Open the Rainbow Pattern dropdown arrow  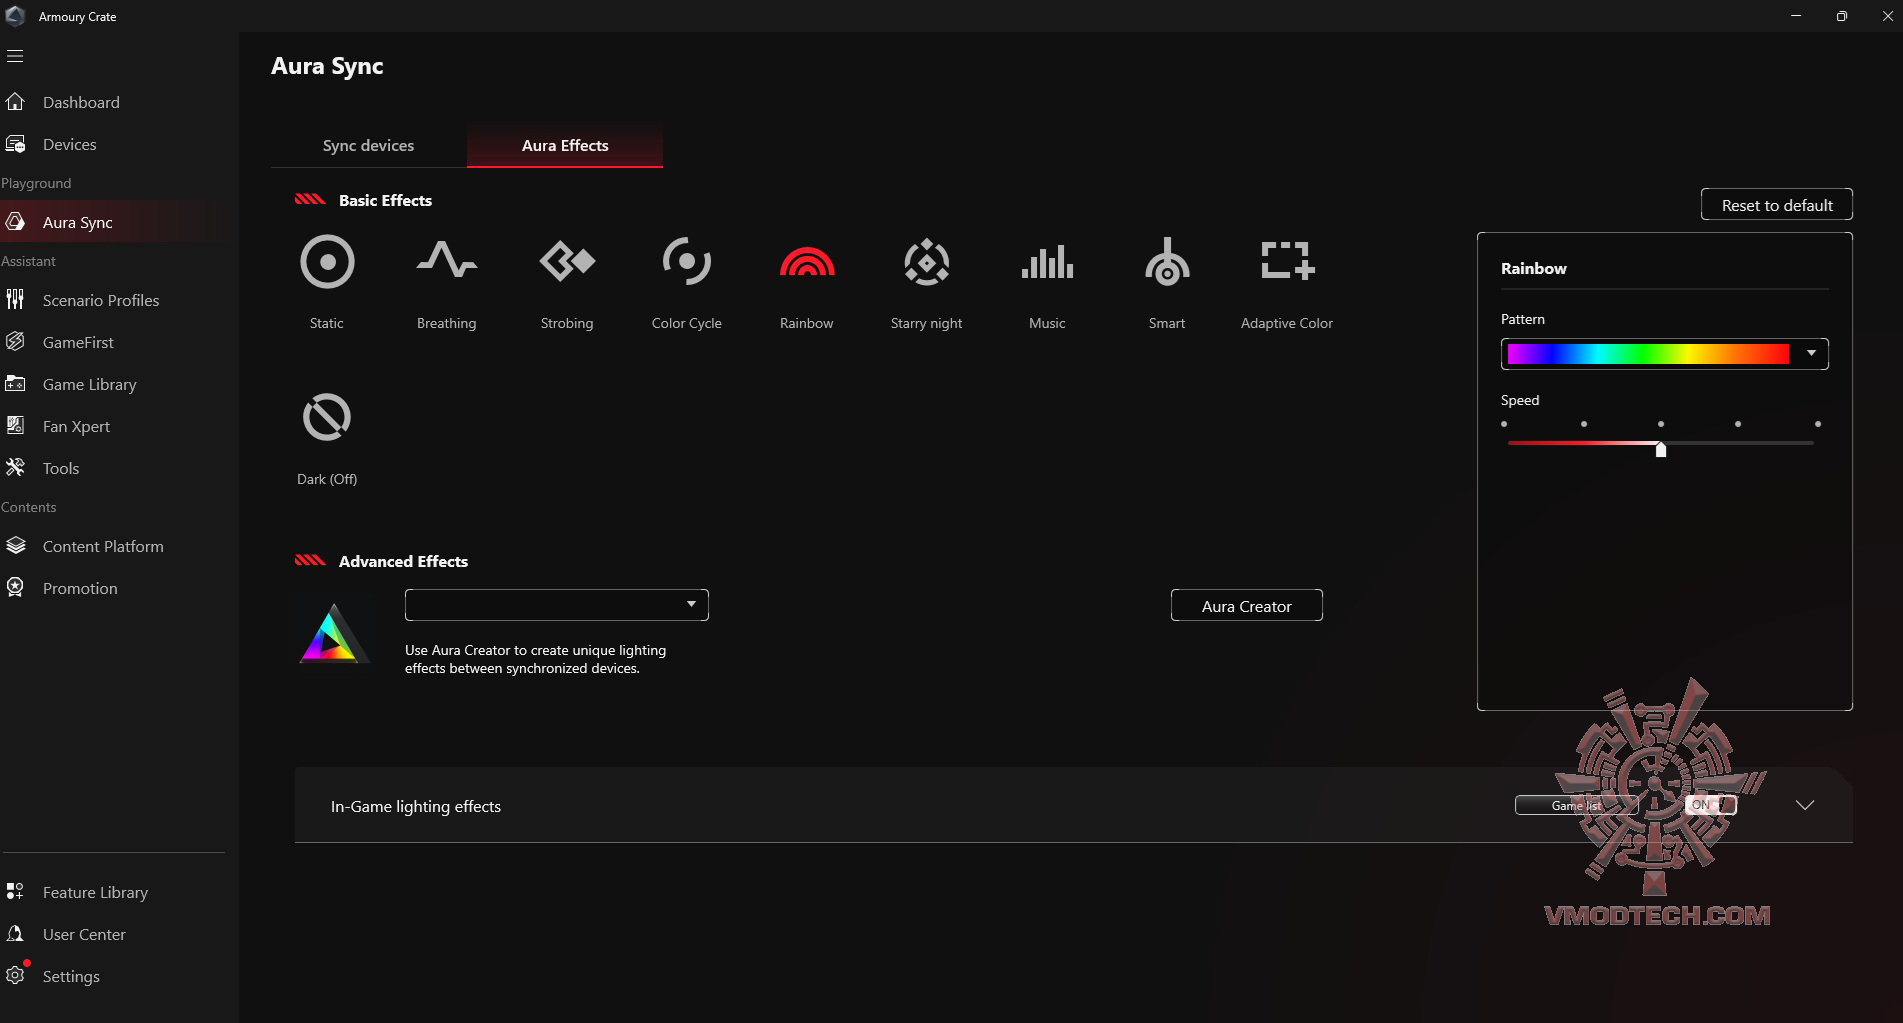pos(1811,353)
